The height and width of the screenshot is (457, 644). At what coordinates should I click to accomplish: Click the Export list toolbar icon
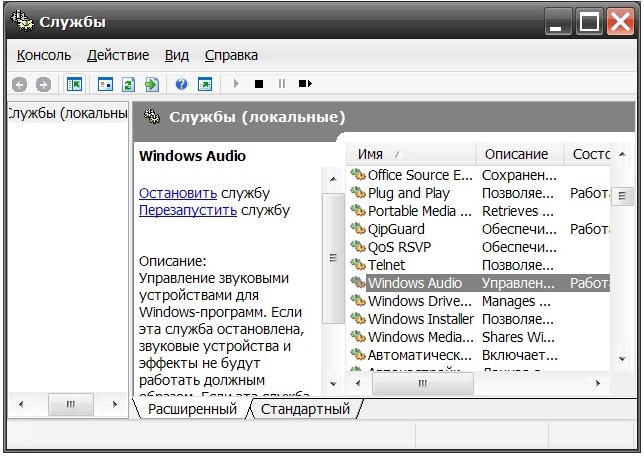[x=152, y=85]
